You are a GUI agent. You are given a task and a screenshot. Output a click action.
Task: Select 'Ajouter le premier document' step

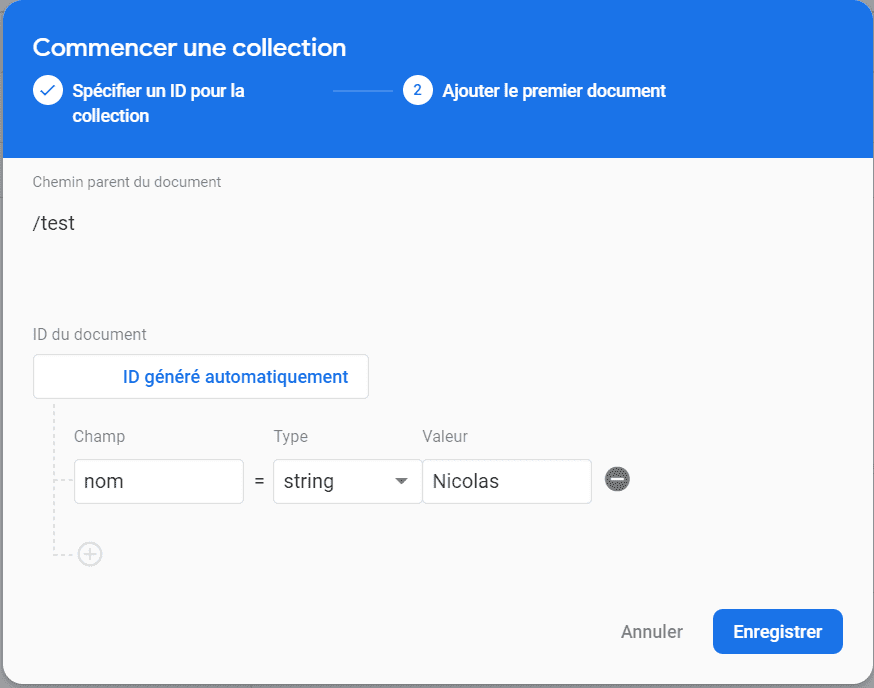553,91
